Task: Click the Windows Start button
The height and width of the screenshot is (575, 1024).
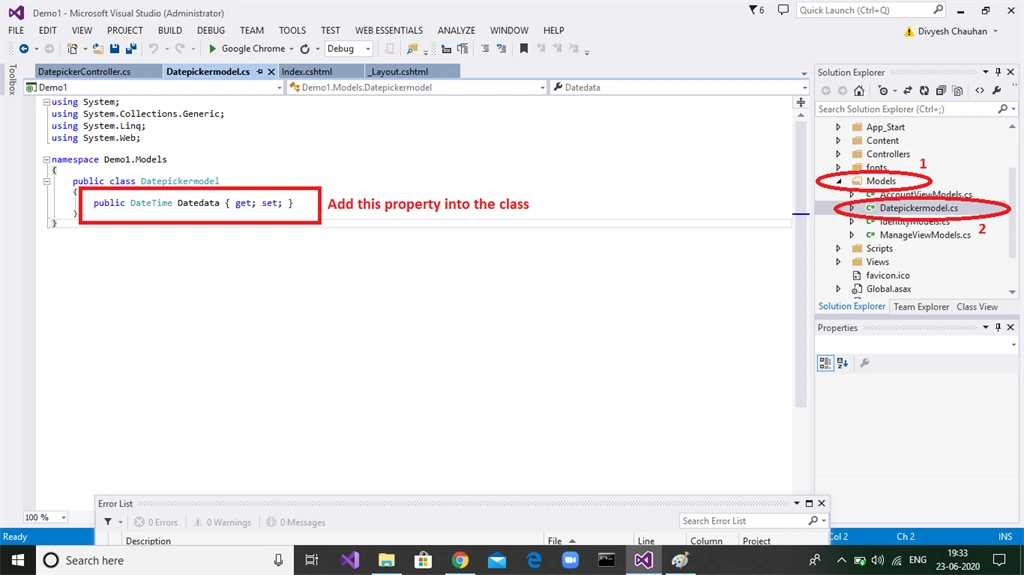Action: coord(18,560)
